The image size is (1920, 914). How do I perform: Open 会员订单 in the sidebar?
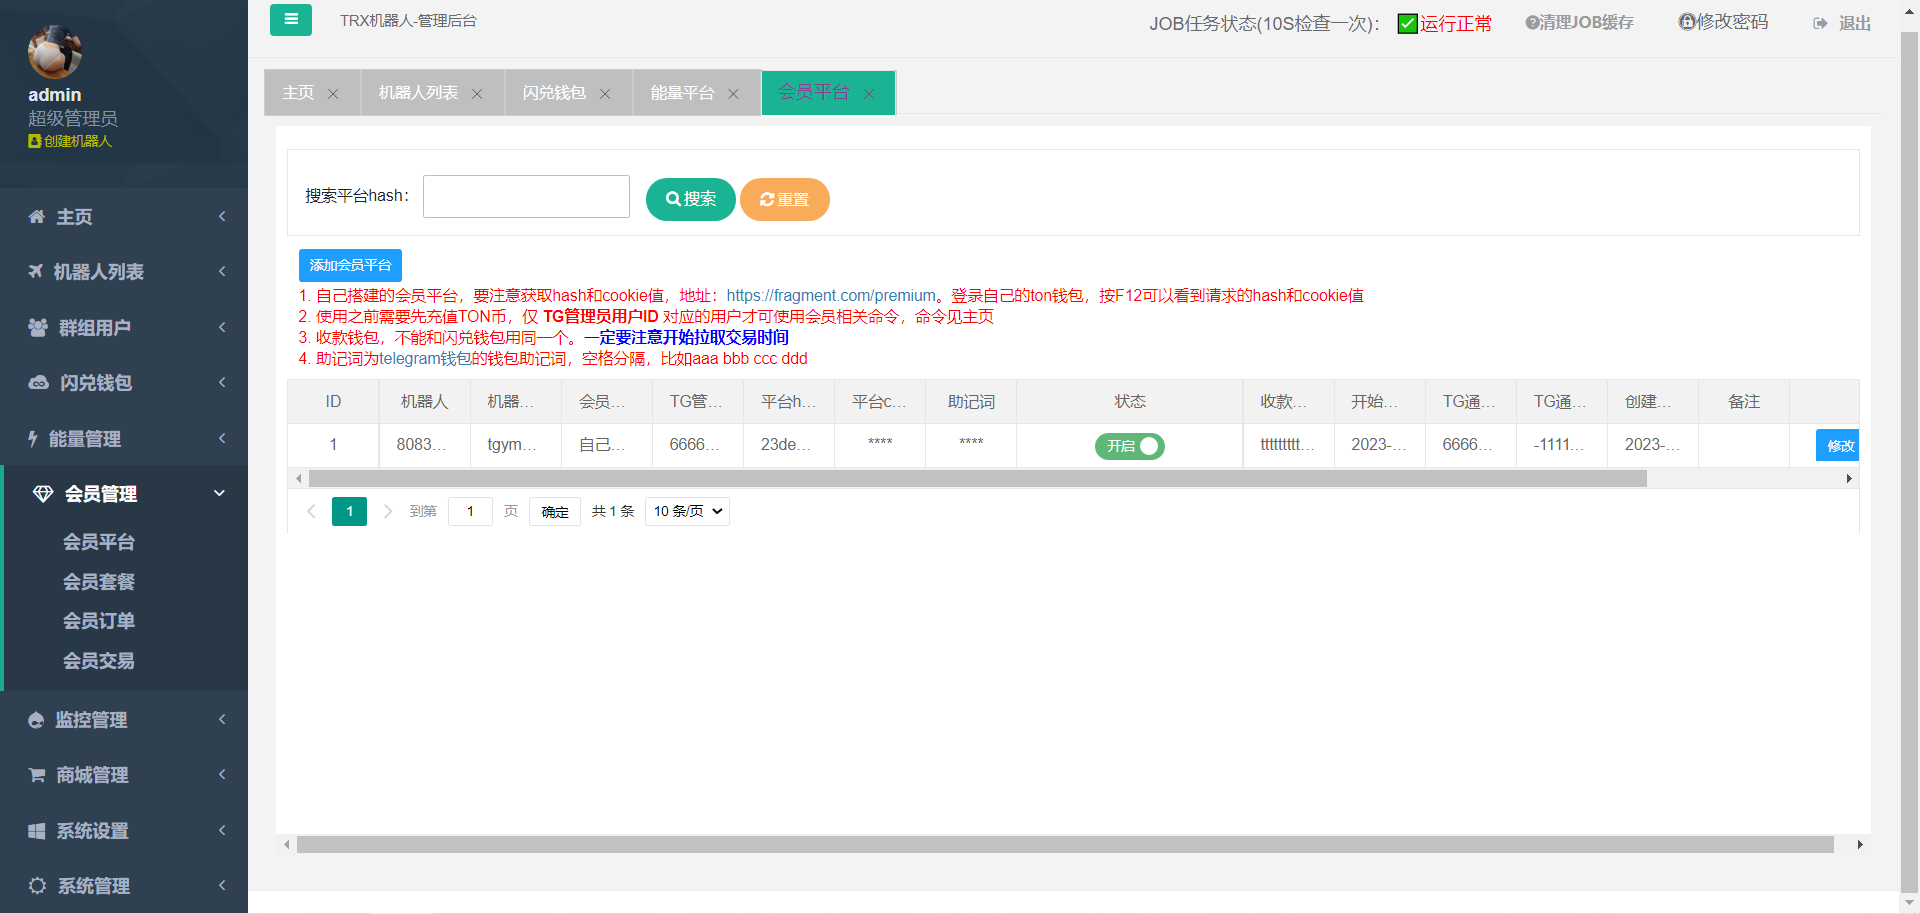point(98,621)
